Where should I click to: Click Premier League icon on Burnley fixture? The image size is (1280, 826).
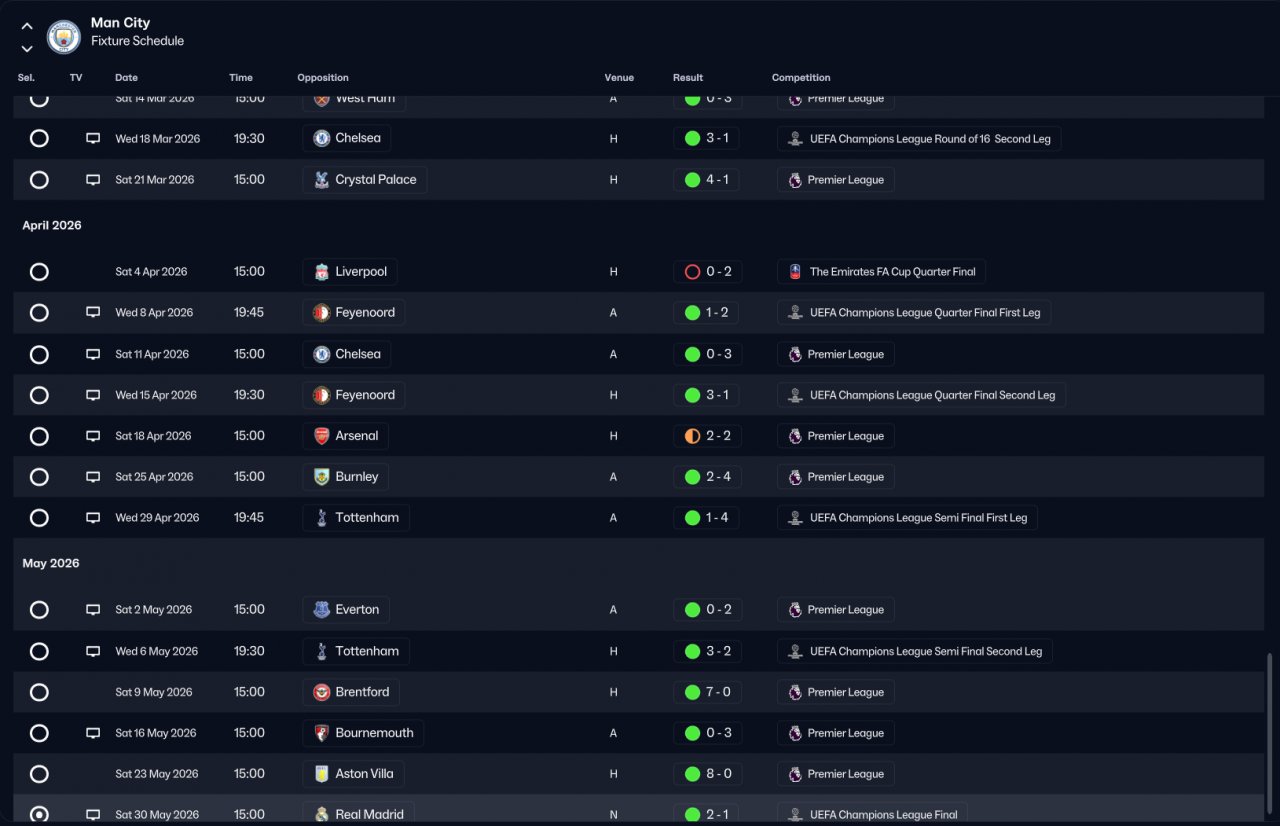click(795, 477)
